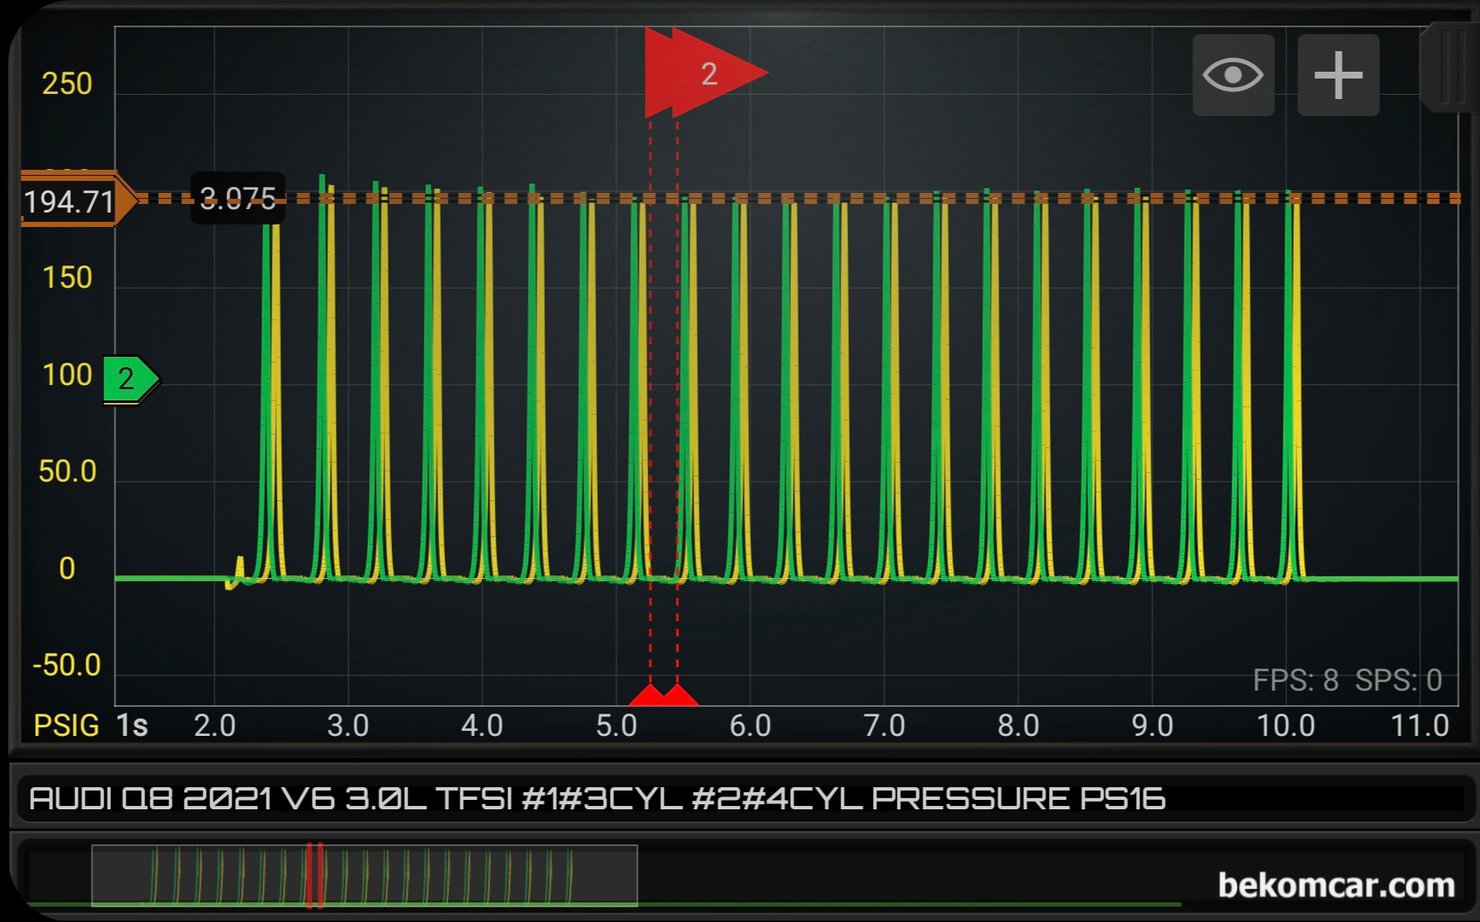
Task: Select the green channel 2 marker
Action: click(x=131, y=379)
